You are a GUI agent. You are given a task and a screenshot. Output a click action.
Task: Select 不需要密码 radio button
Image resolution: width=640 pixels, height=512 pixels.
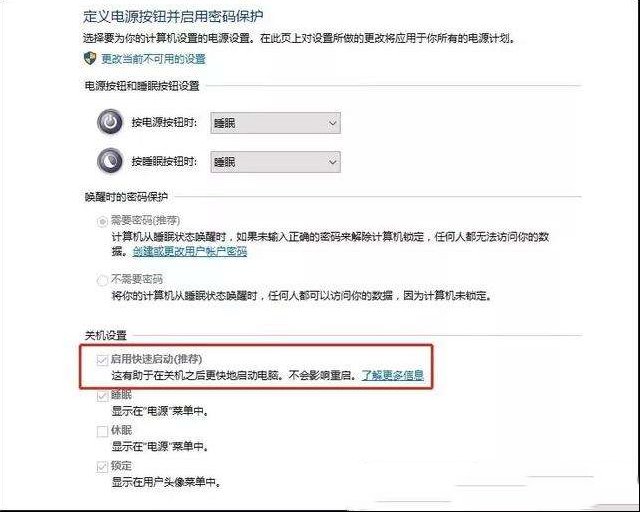point(102,280)
